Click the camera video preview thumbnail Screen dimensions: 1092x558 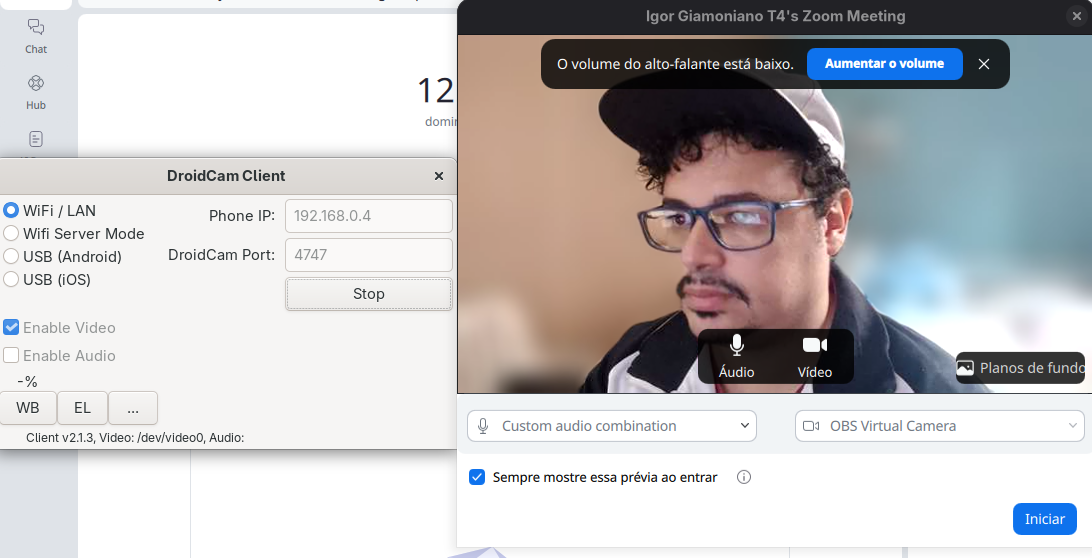(x=774, y=214)
